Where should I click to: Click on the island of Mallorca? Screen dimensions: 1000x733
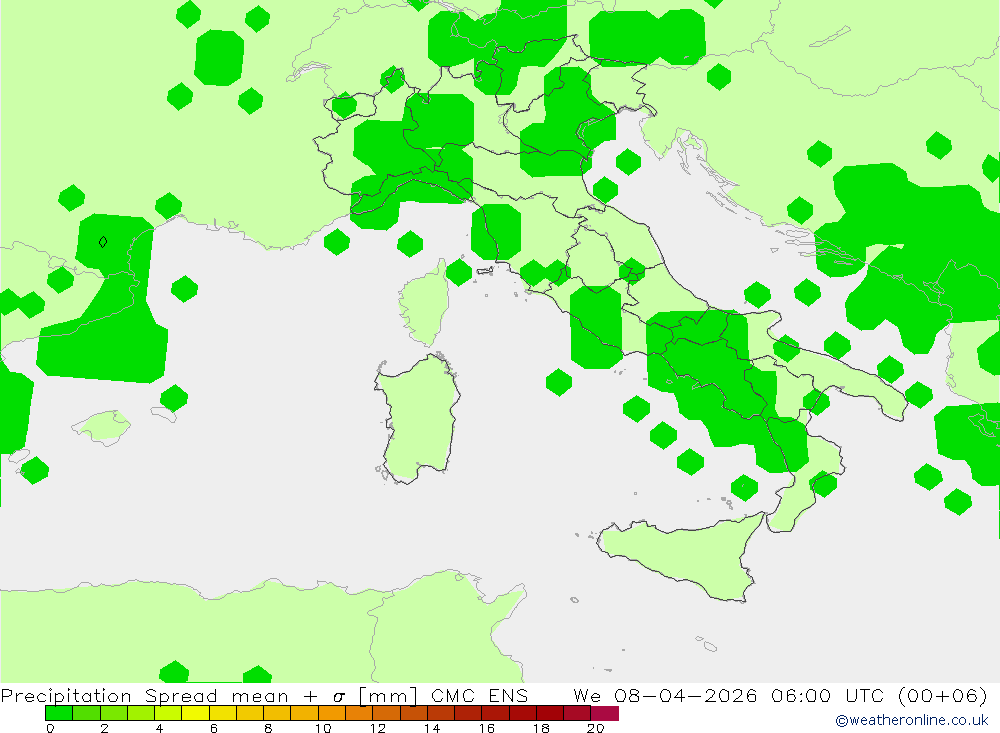[102, 427]
